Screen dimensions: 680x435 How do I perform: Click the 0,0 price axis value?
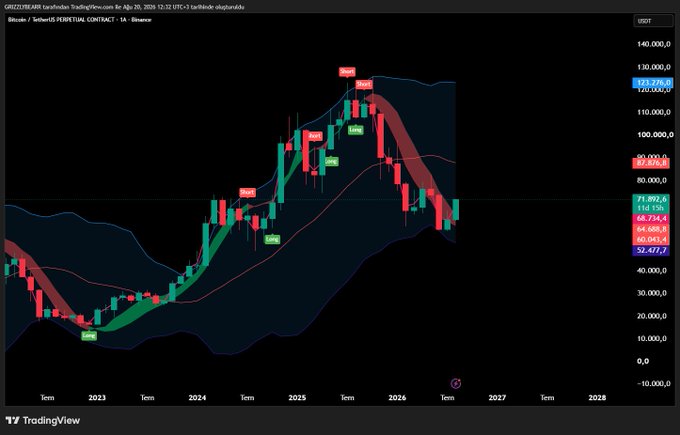coord(643,361)
